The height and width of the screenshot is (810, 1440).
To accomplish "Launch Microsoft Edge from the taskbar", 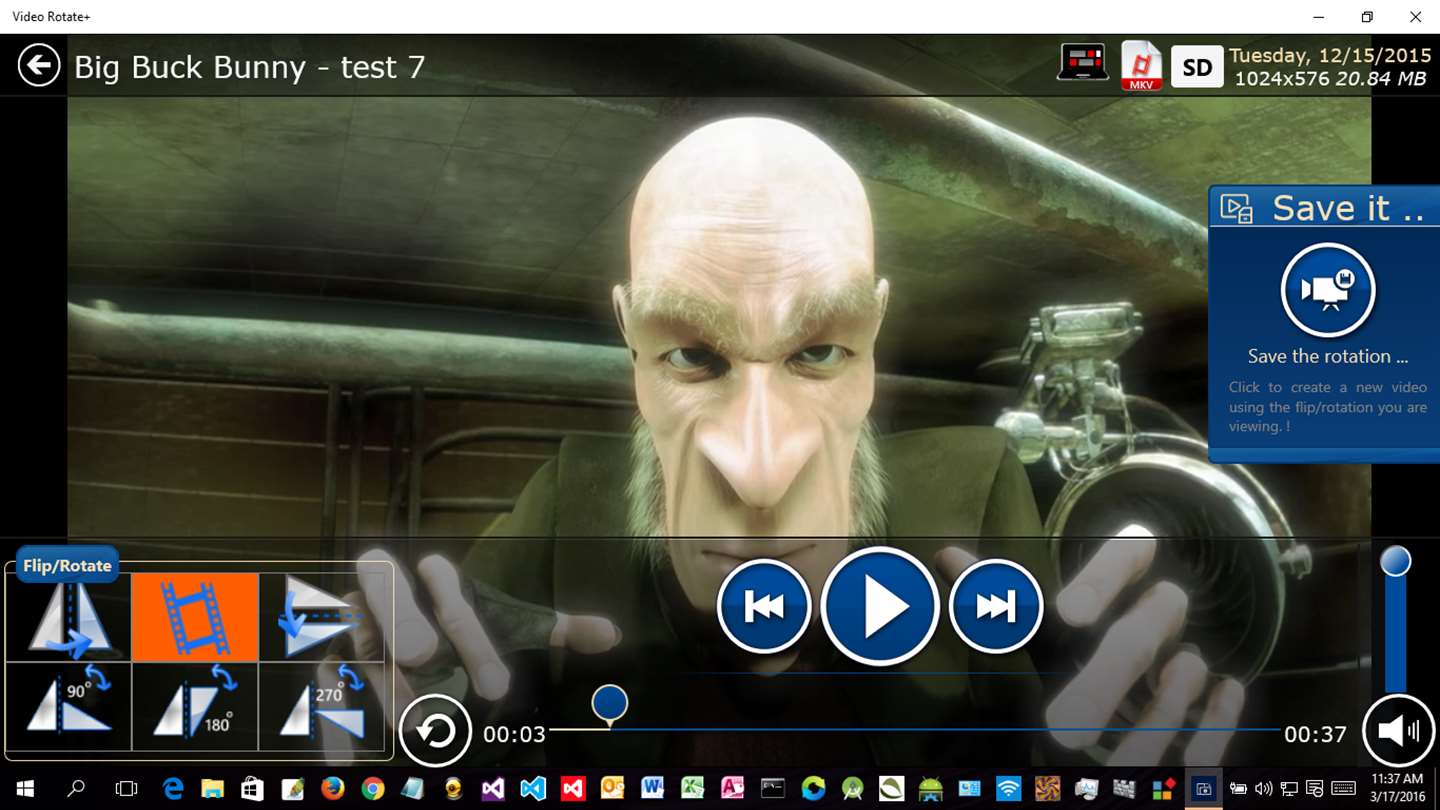I will [x=173, y=789].
